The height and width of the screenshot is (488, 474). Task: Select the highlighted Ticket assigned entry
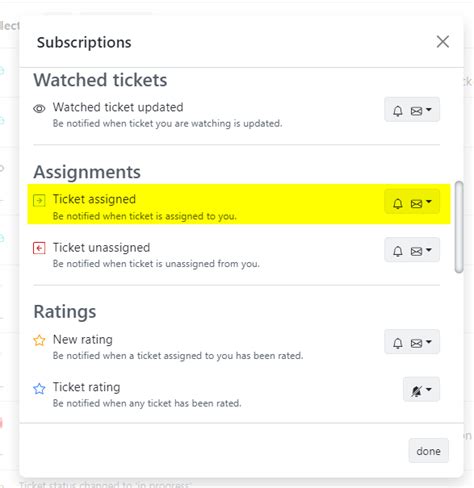coord(239,204)
